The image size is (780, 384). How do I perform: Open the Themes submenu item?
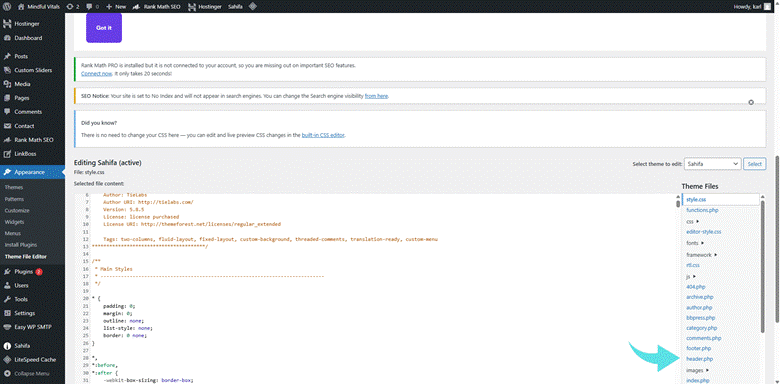(14, 188)
